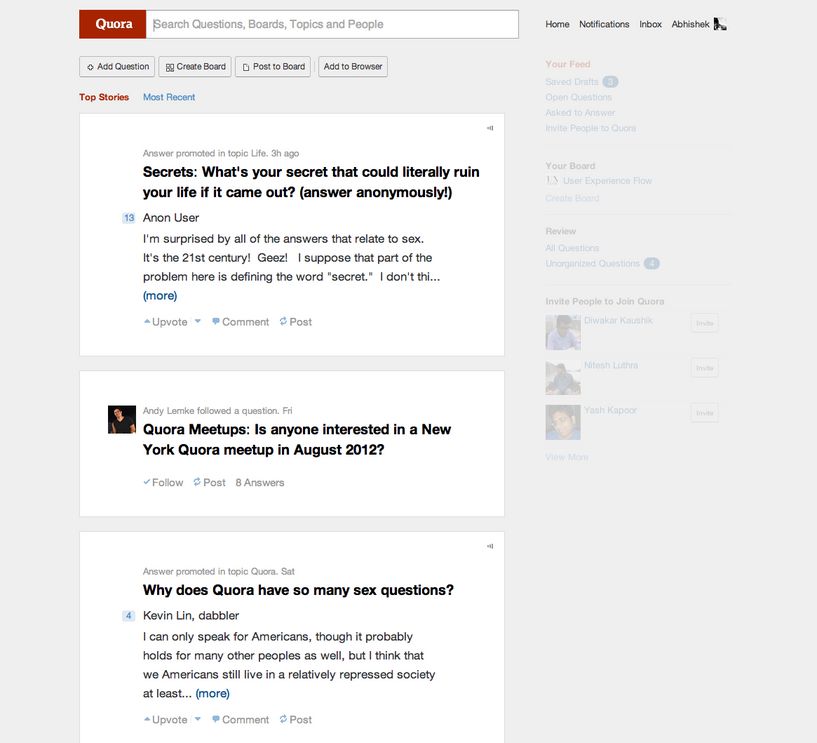View the 8 Answers link
This screenshot has width=817, height=743.
click(259, 482)
